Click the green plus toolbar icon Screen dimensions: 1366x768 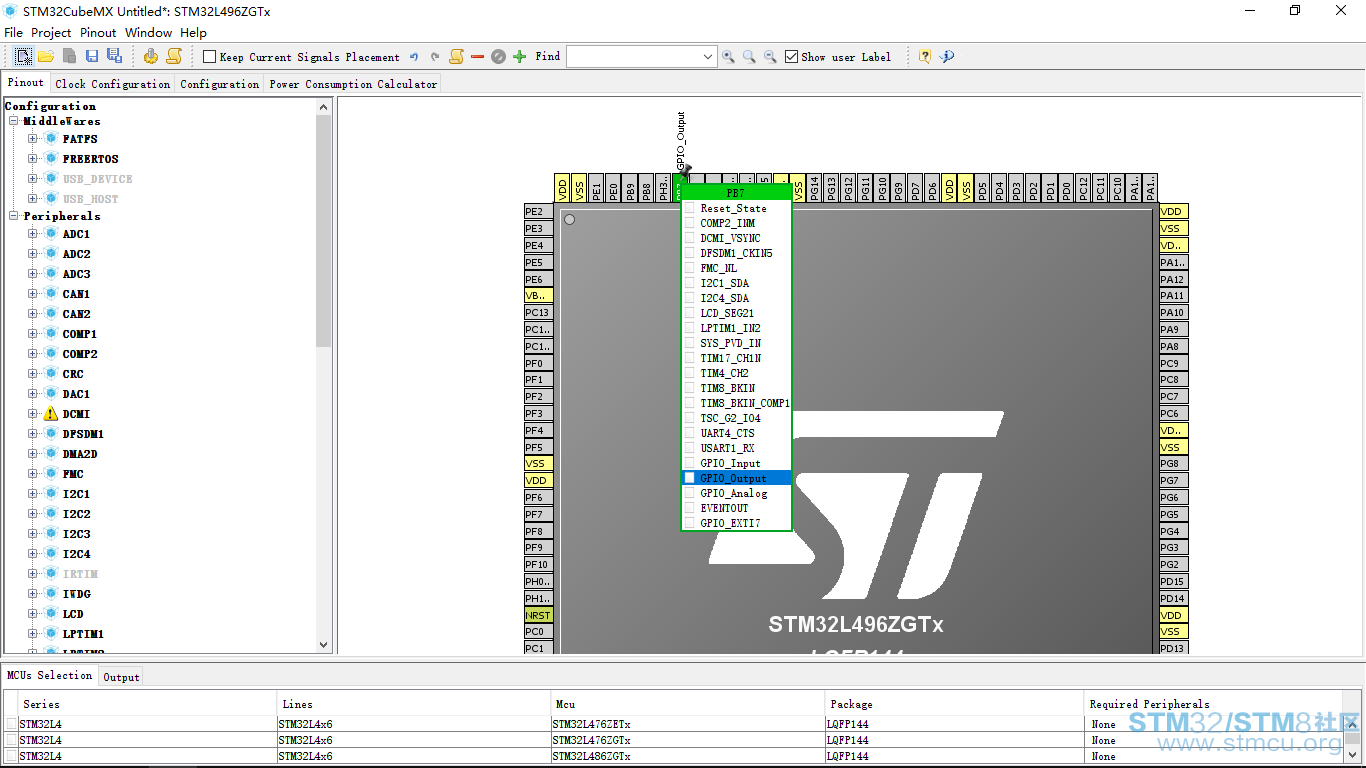pos(519,57)
